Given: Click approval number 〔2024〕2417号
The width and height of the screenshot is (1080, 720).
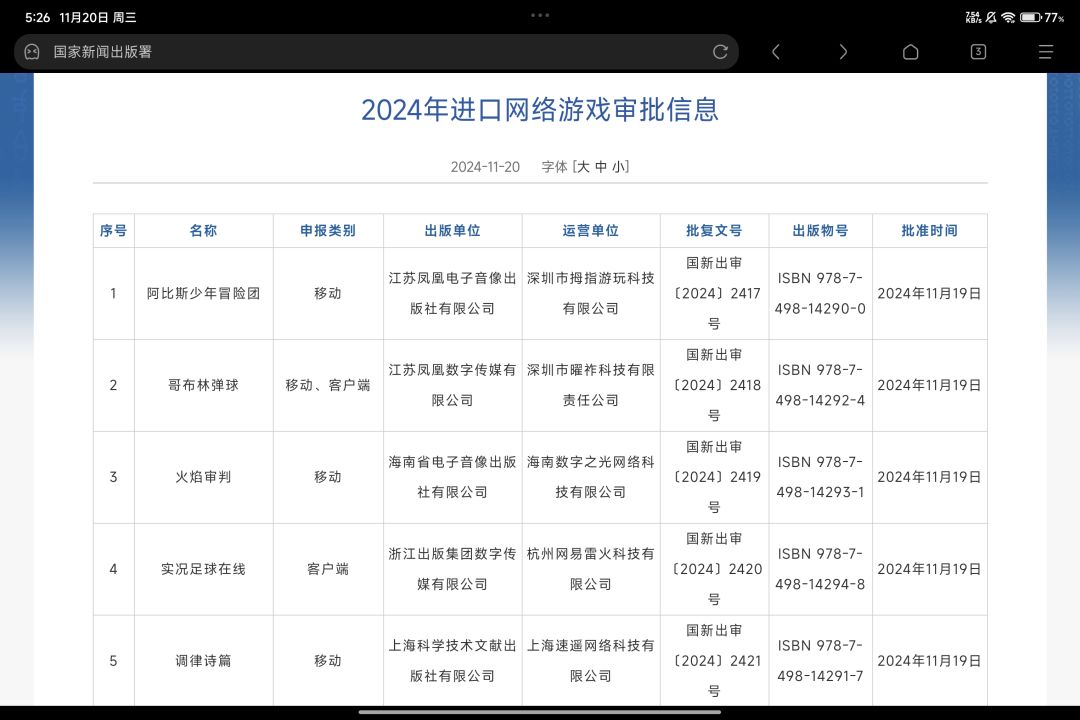Looking at the screenshot, I should coord(714,294).
